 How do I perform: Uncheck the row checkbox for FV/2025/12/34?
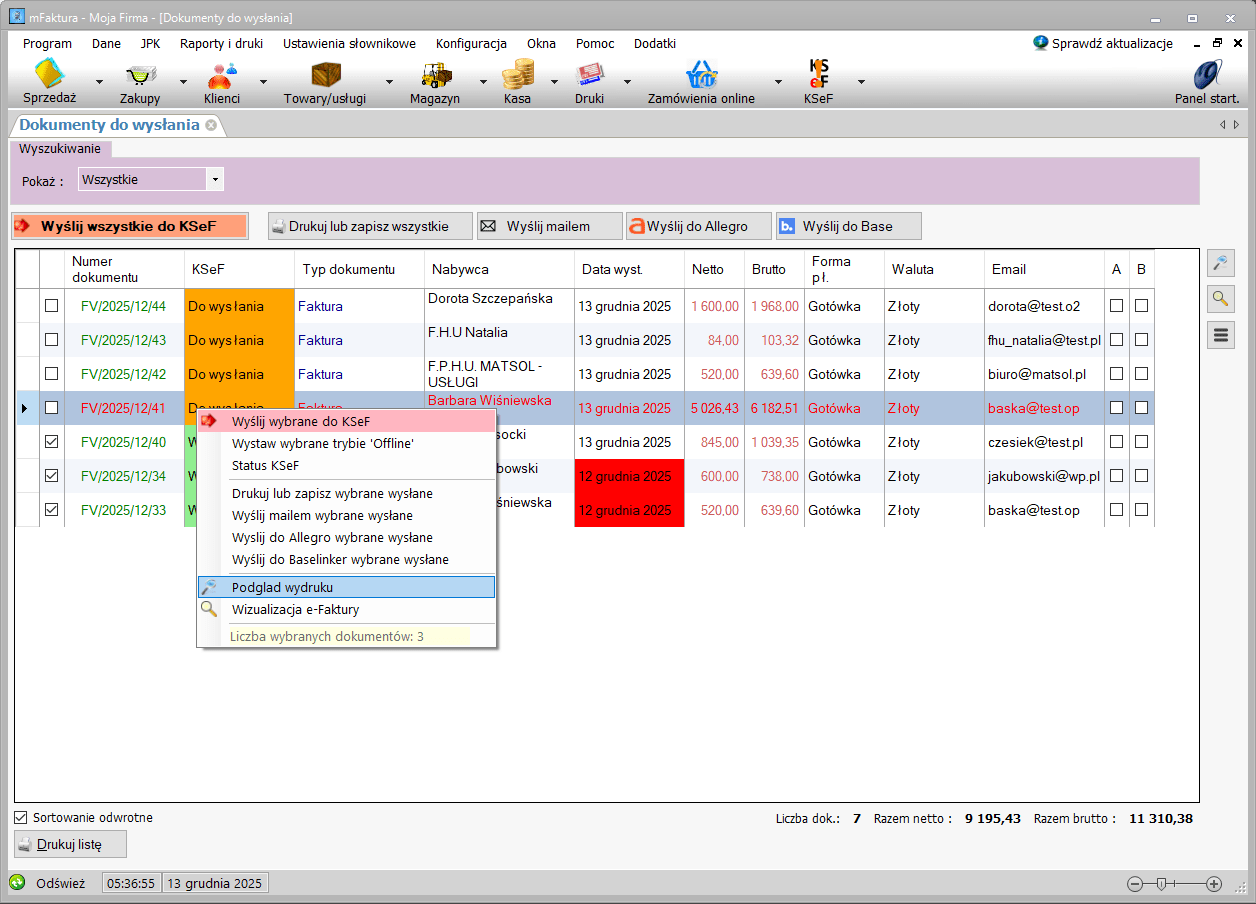pos(52,476)
